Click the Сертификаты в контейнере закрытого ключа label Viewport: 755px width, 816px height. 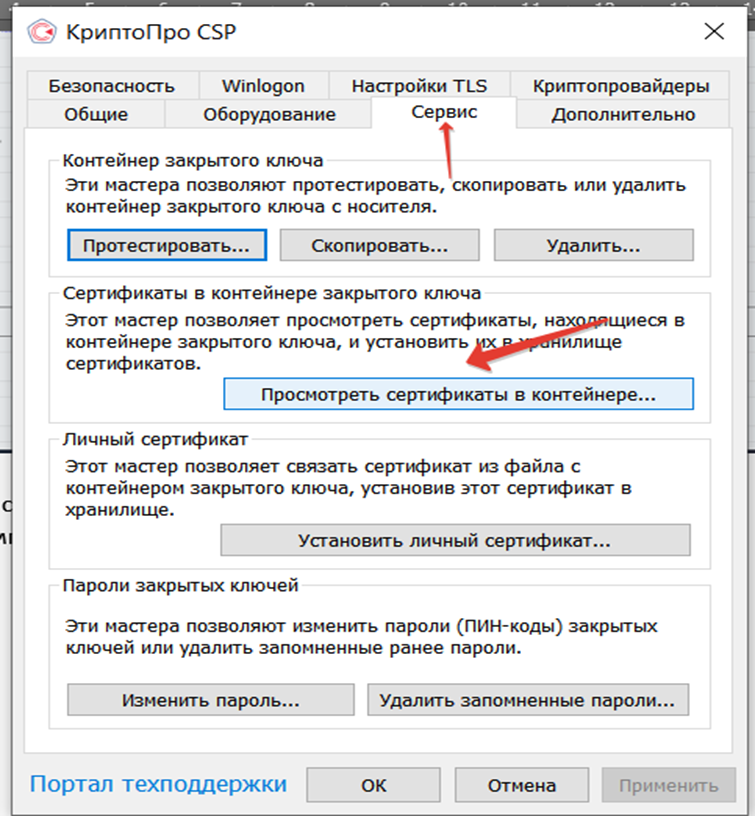(272, 294)
